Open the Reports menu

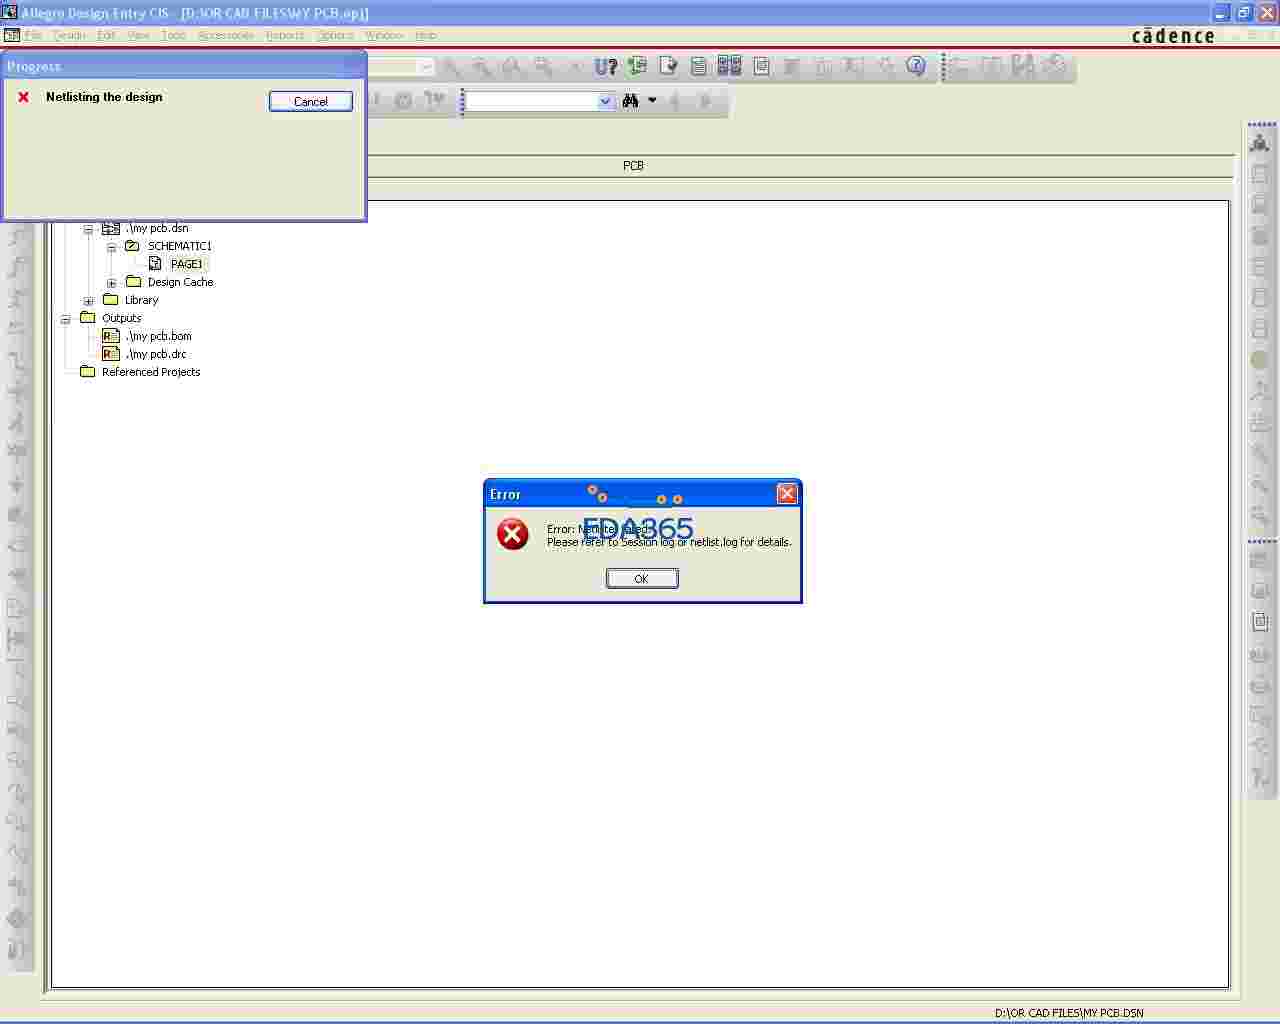tap(285, 35)
